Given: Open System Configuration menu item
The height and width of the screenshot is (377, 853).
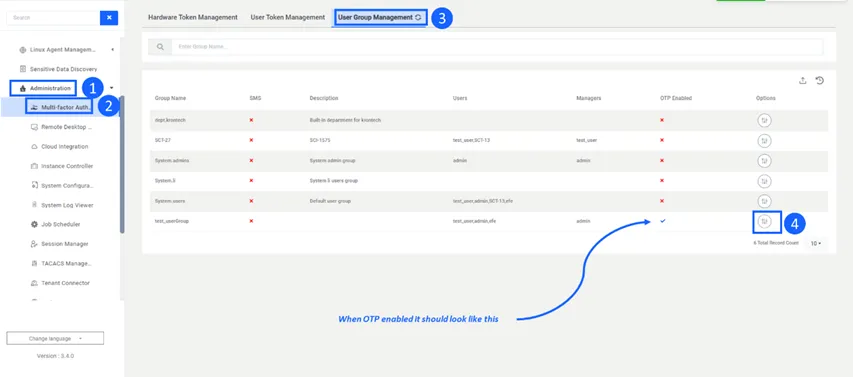Looking at the screenshot, I should point(67,186).
